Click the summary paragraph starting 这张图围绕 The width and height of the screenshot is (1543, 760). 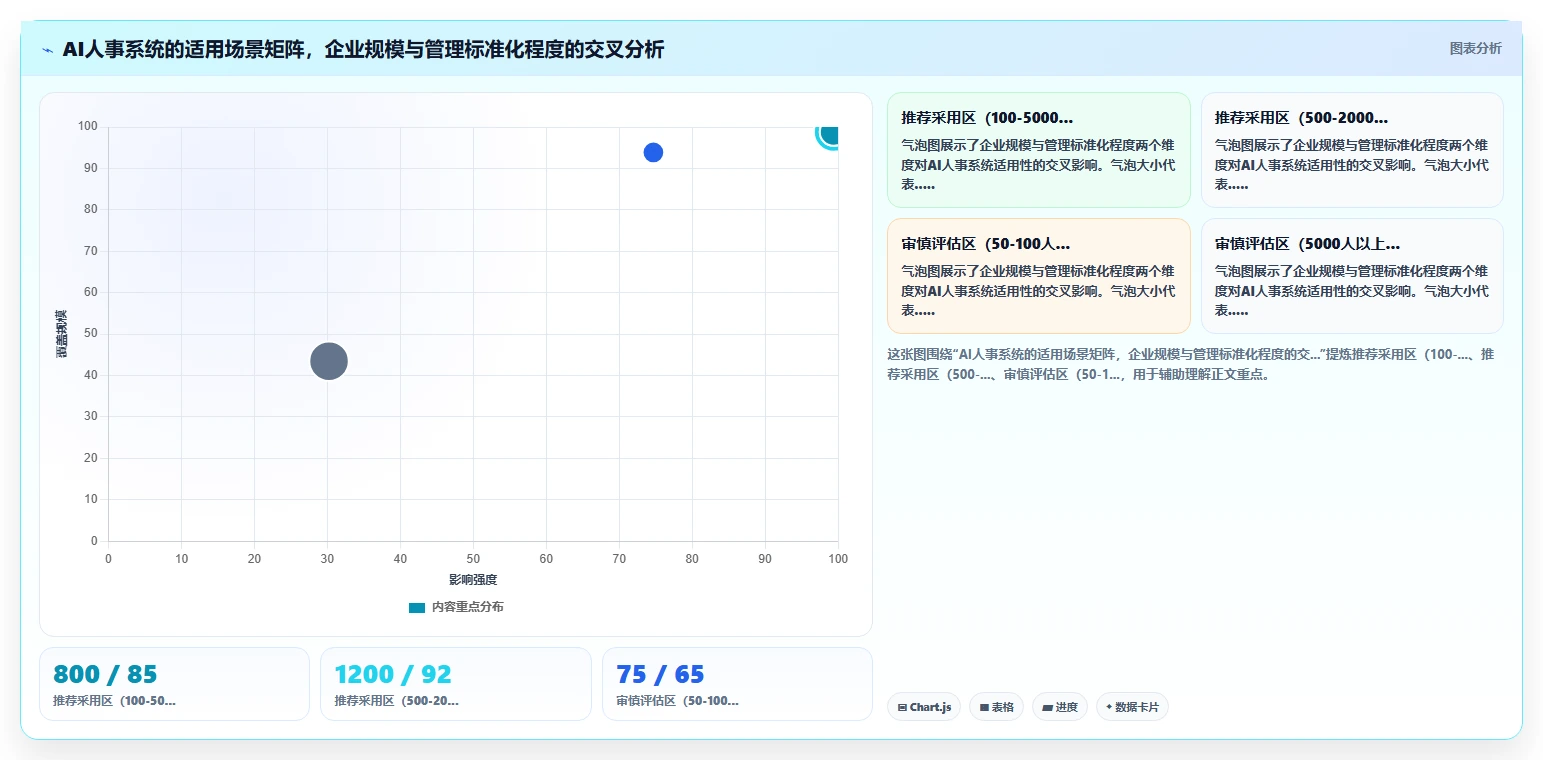(1191, 364)
